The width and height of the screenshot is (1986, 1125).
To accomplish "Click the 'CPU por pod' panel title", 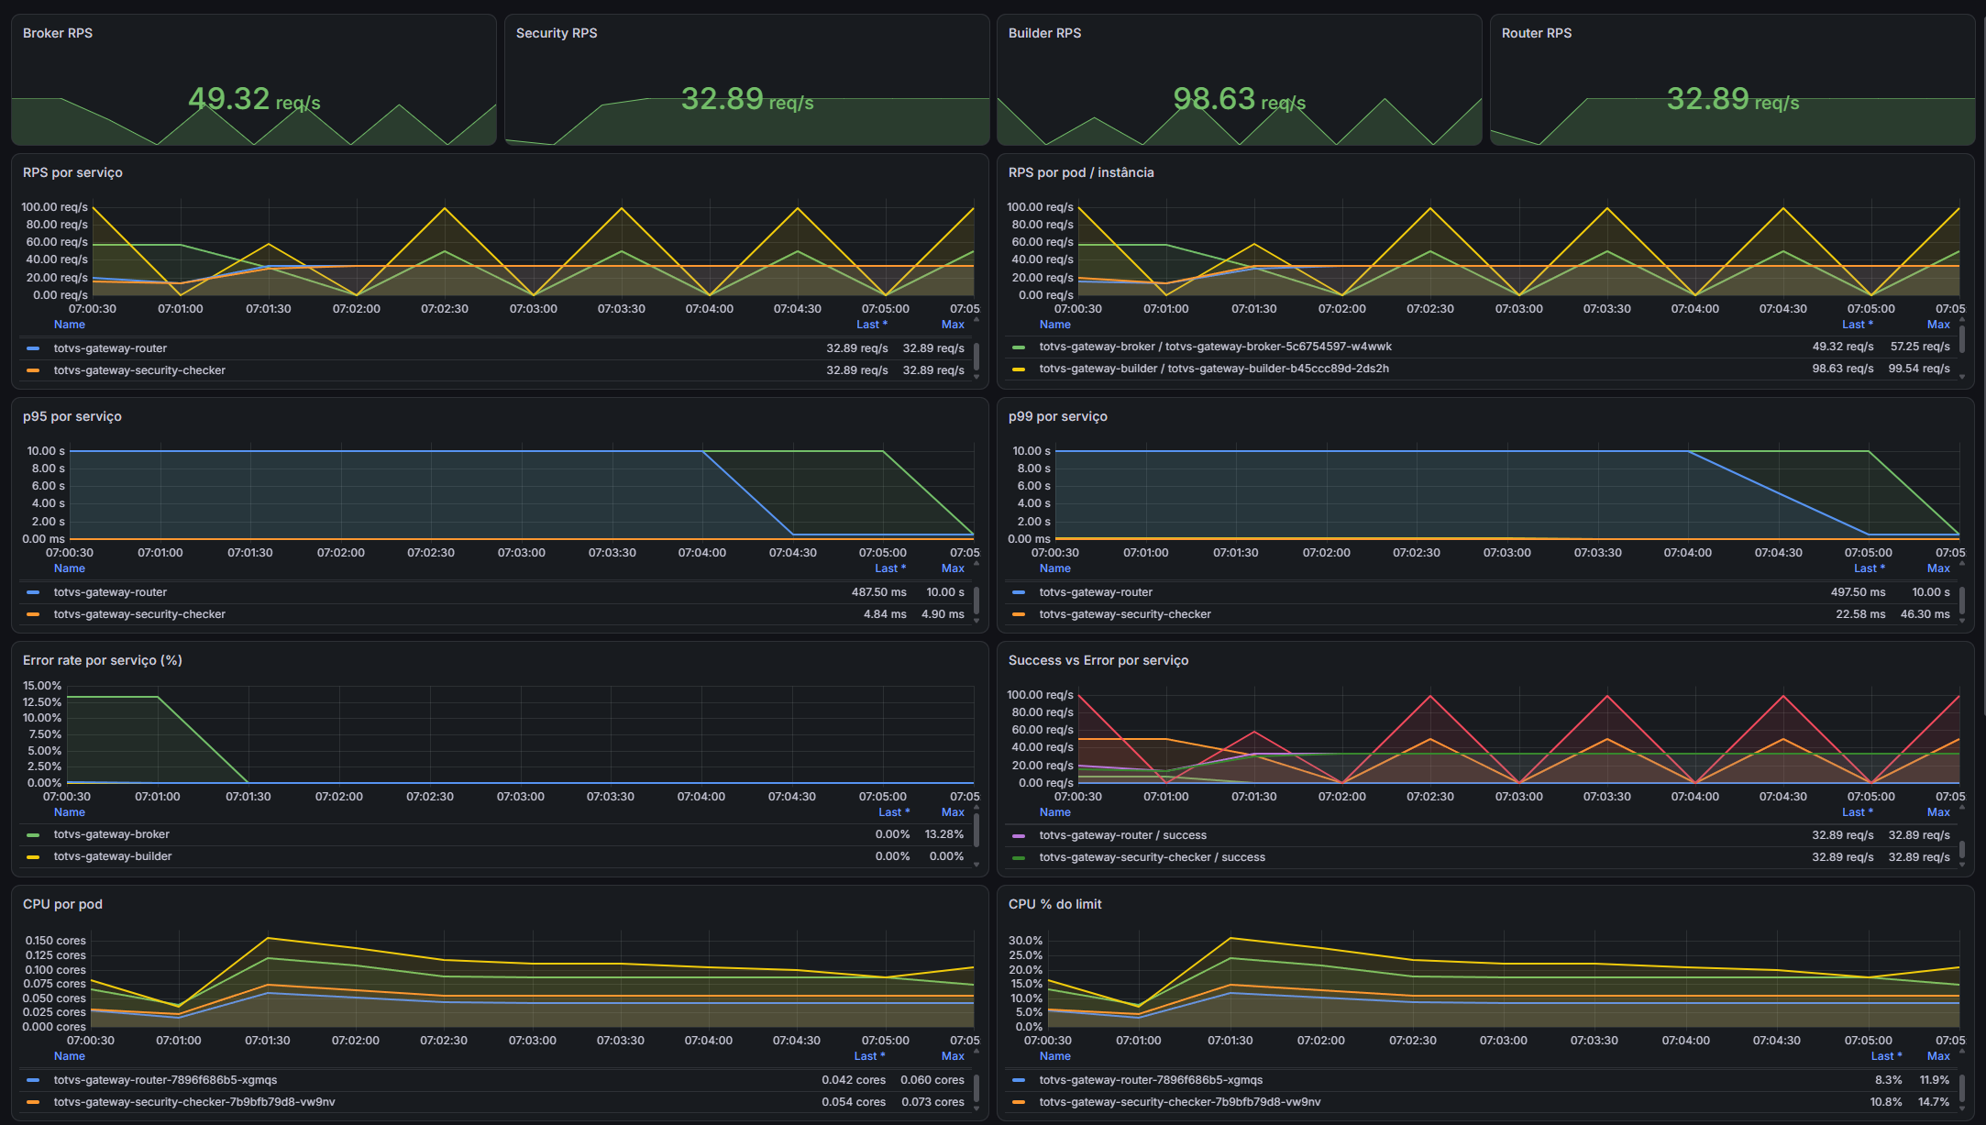I will [63, 904].
